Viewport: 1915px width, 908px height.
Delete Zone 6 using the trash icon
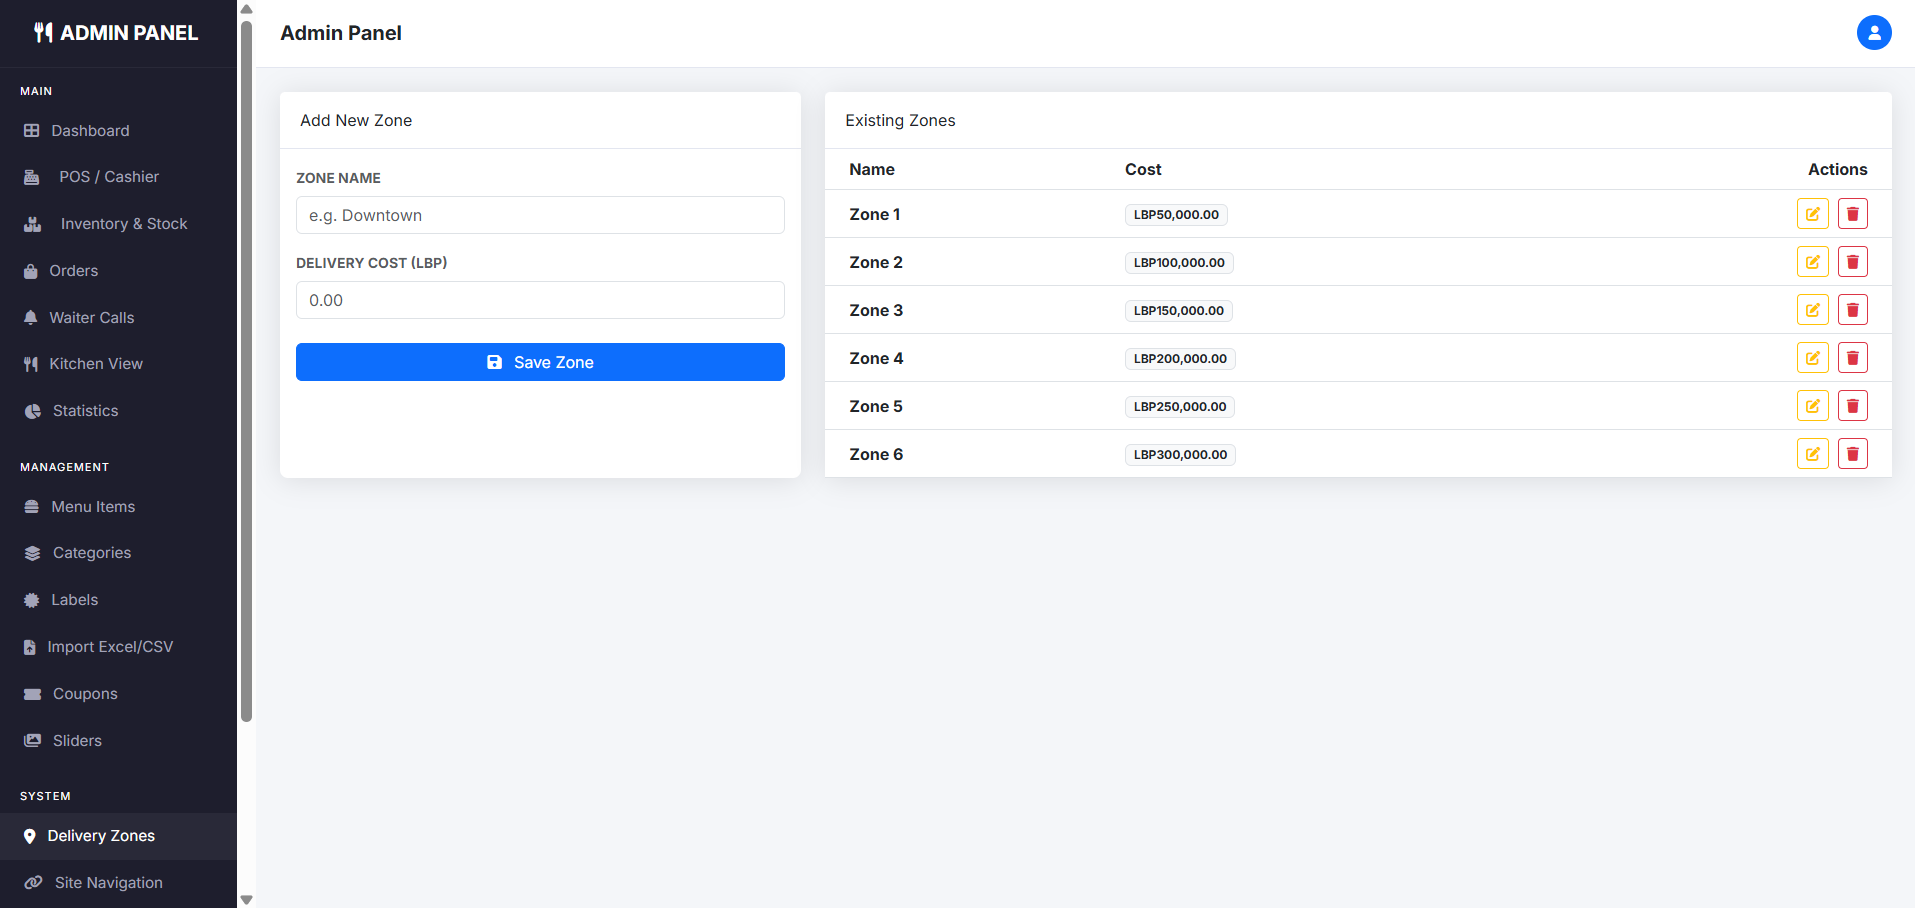pos(1852,454)
